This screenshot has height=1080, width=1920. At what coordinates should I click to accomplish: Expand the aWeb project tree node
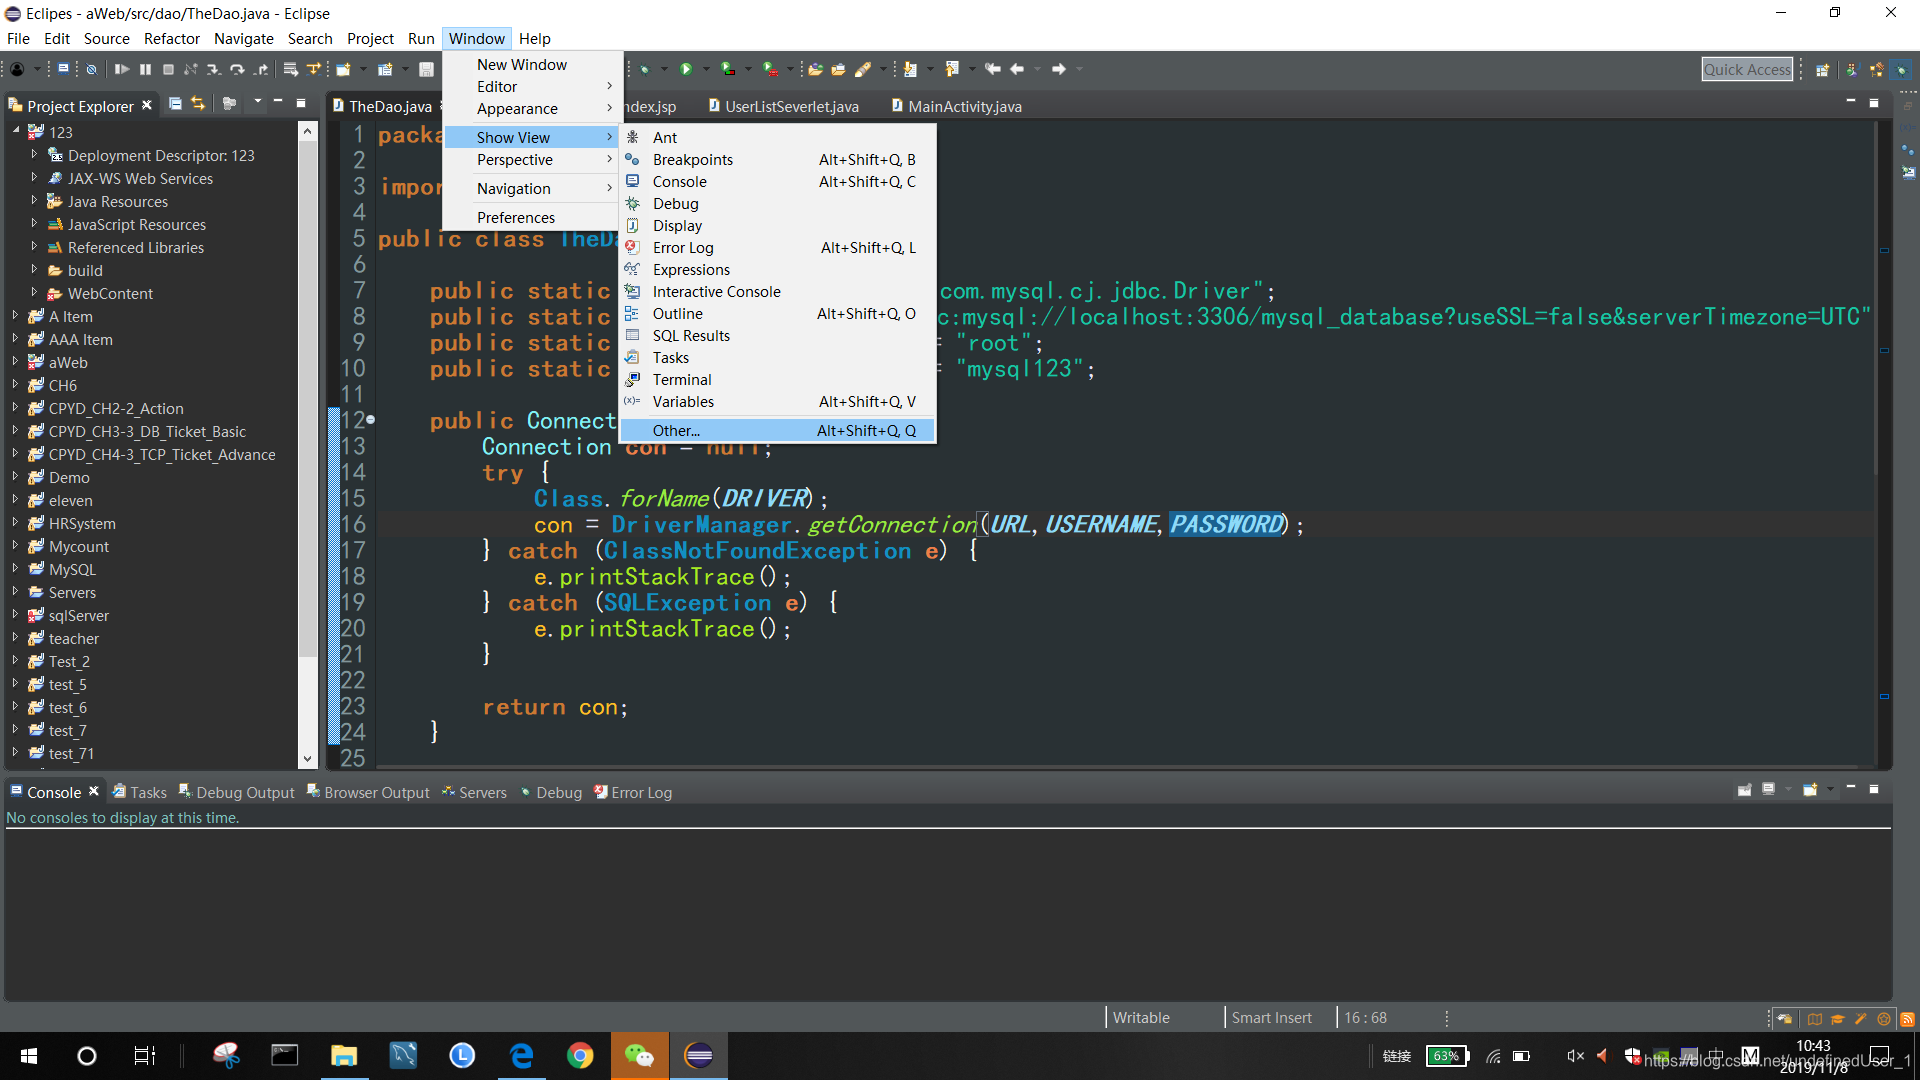(x=15, y=362)
